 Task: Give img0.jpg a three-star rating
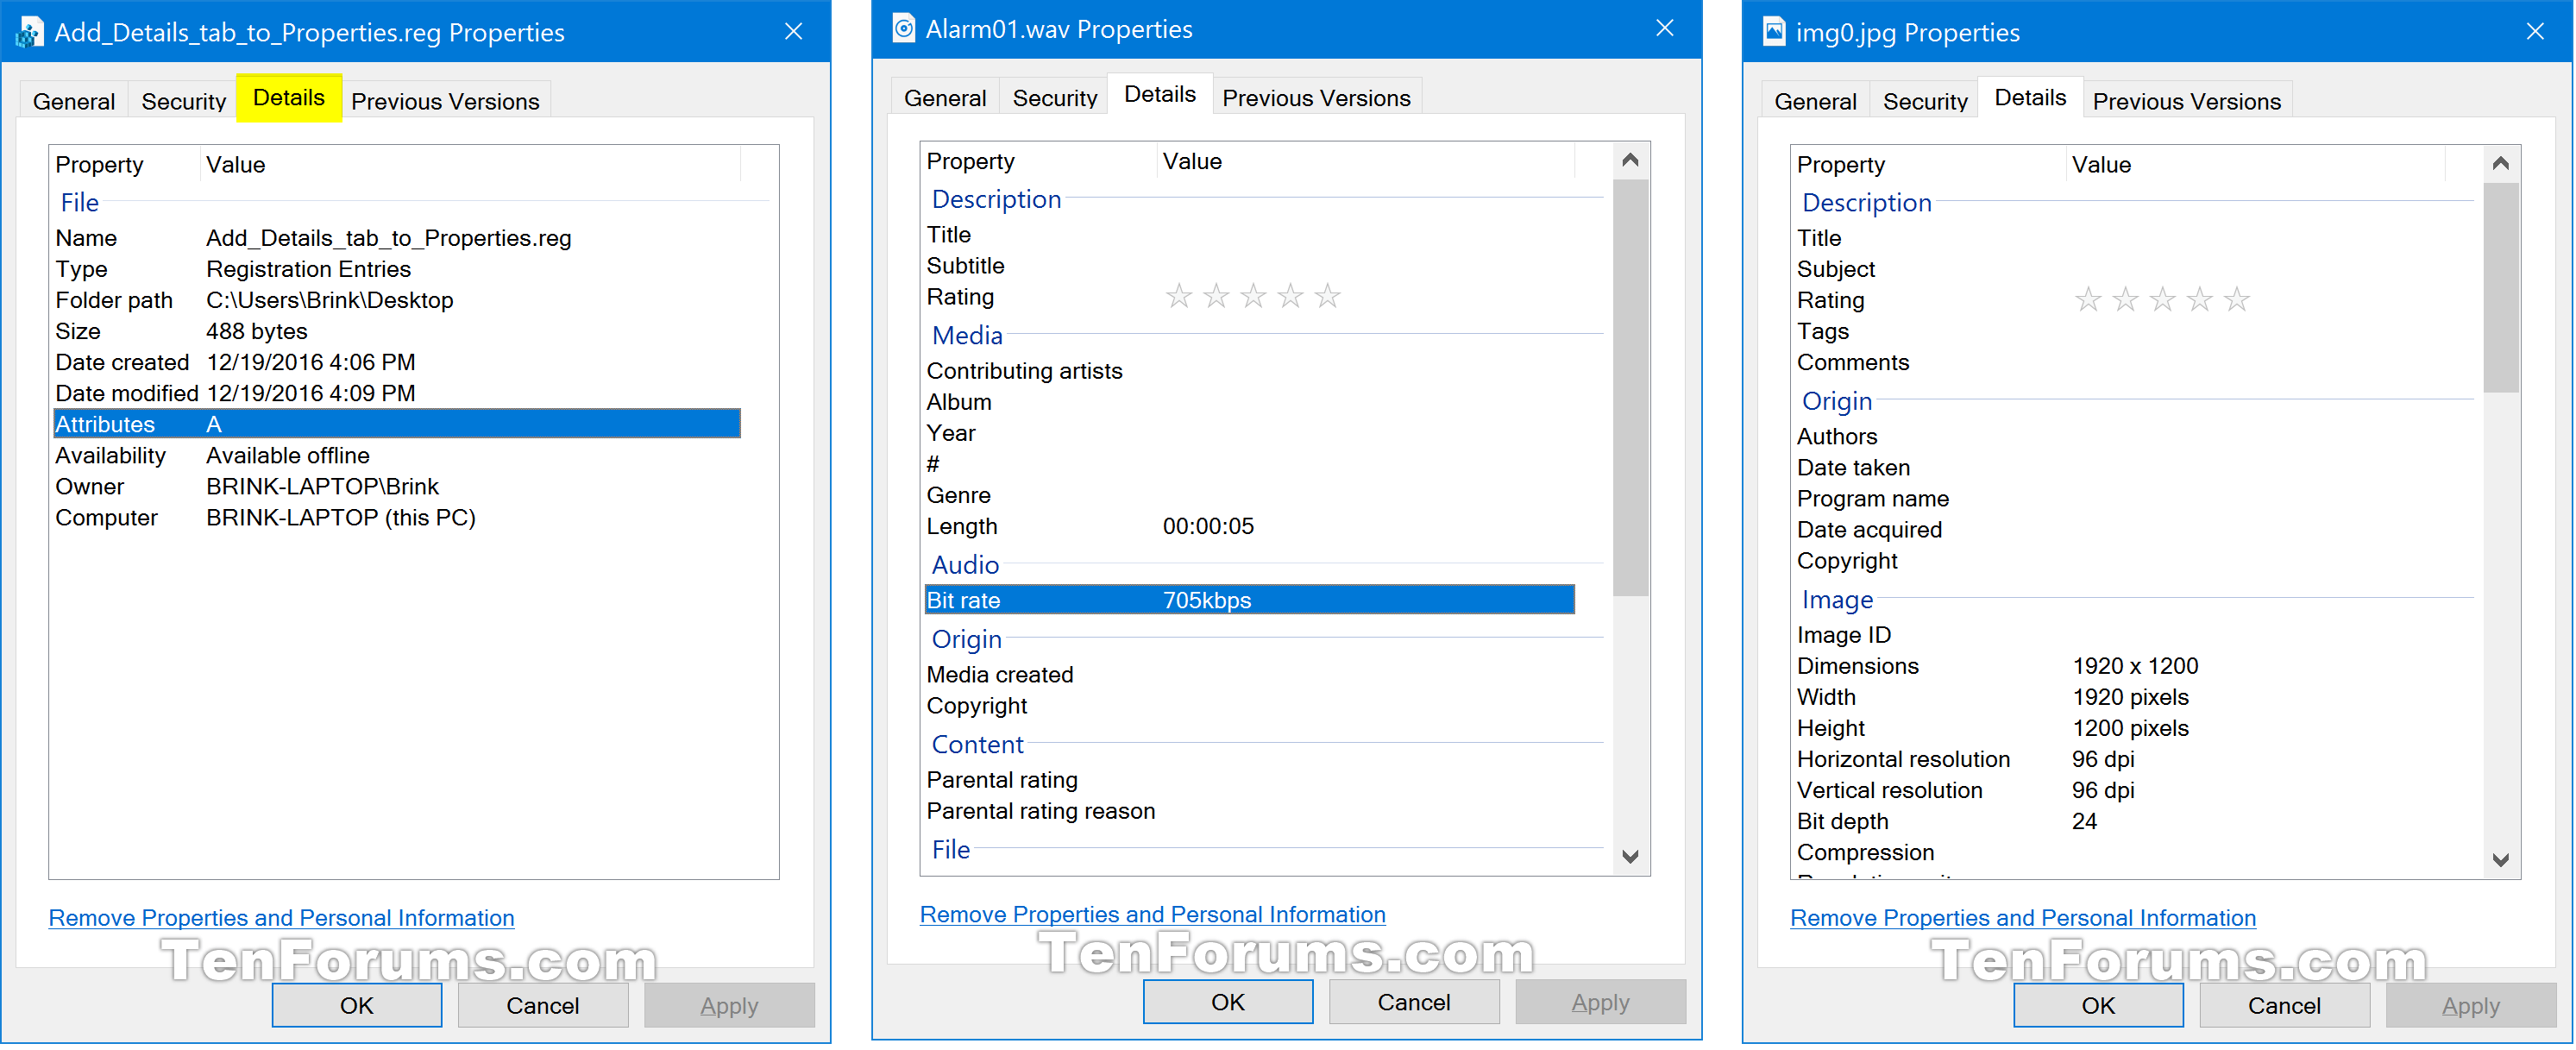[2163, 299]
